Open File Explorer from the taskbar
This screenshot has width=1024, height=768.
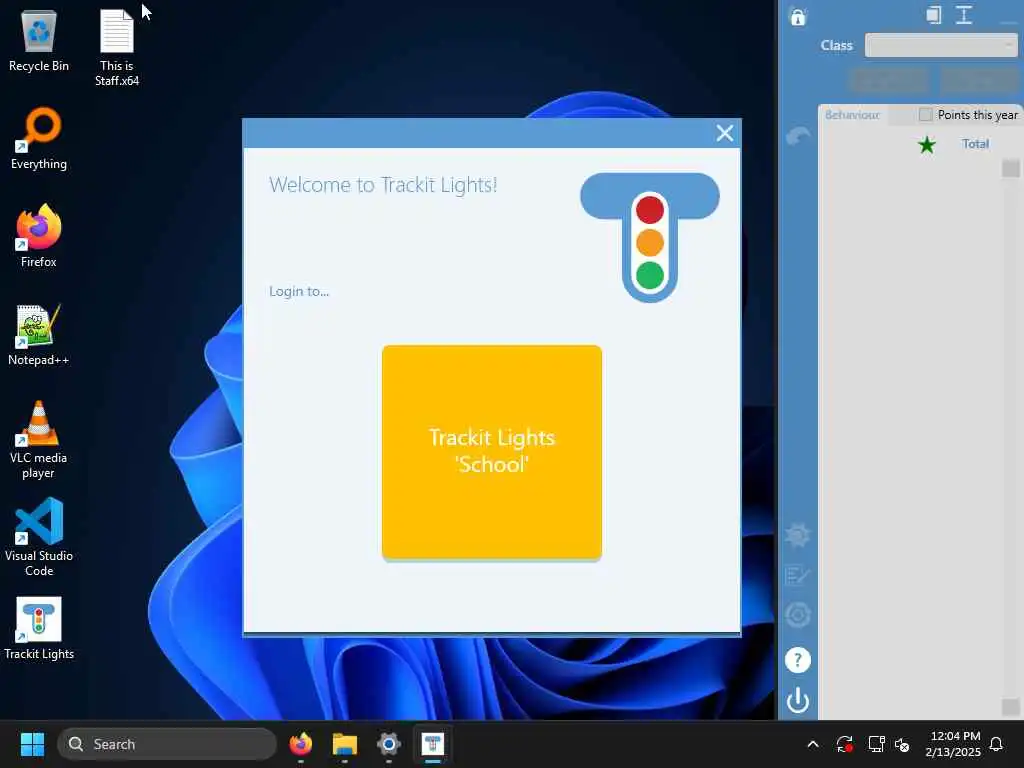[x=344, y=744]
